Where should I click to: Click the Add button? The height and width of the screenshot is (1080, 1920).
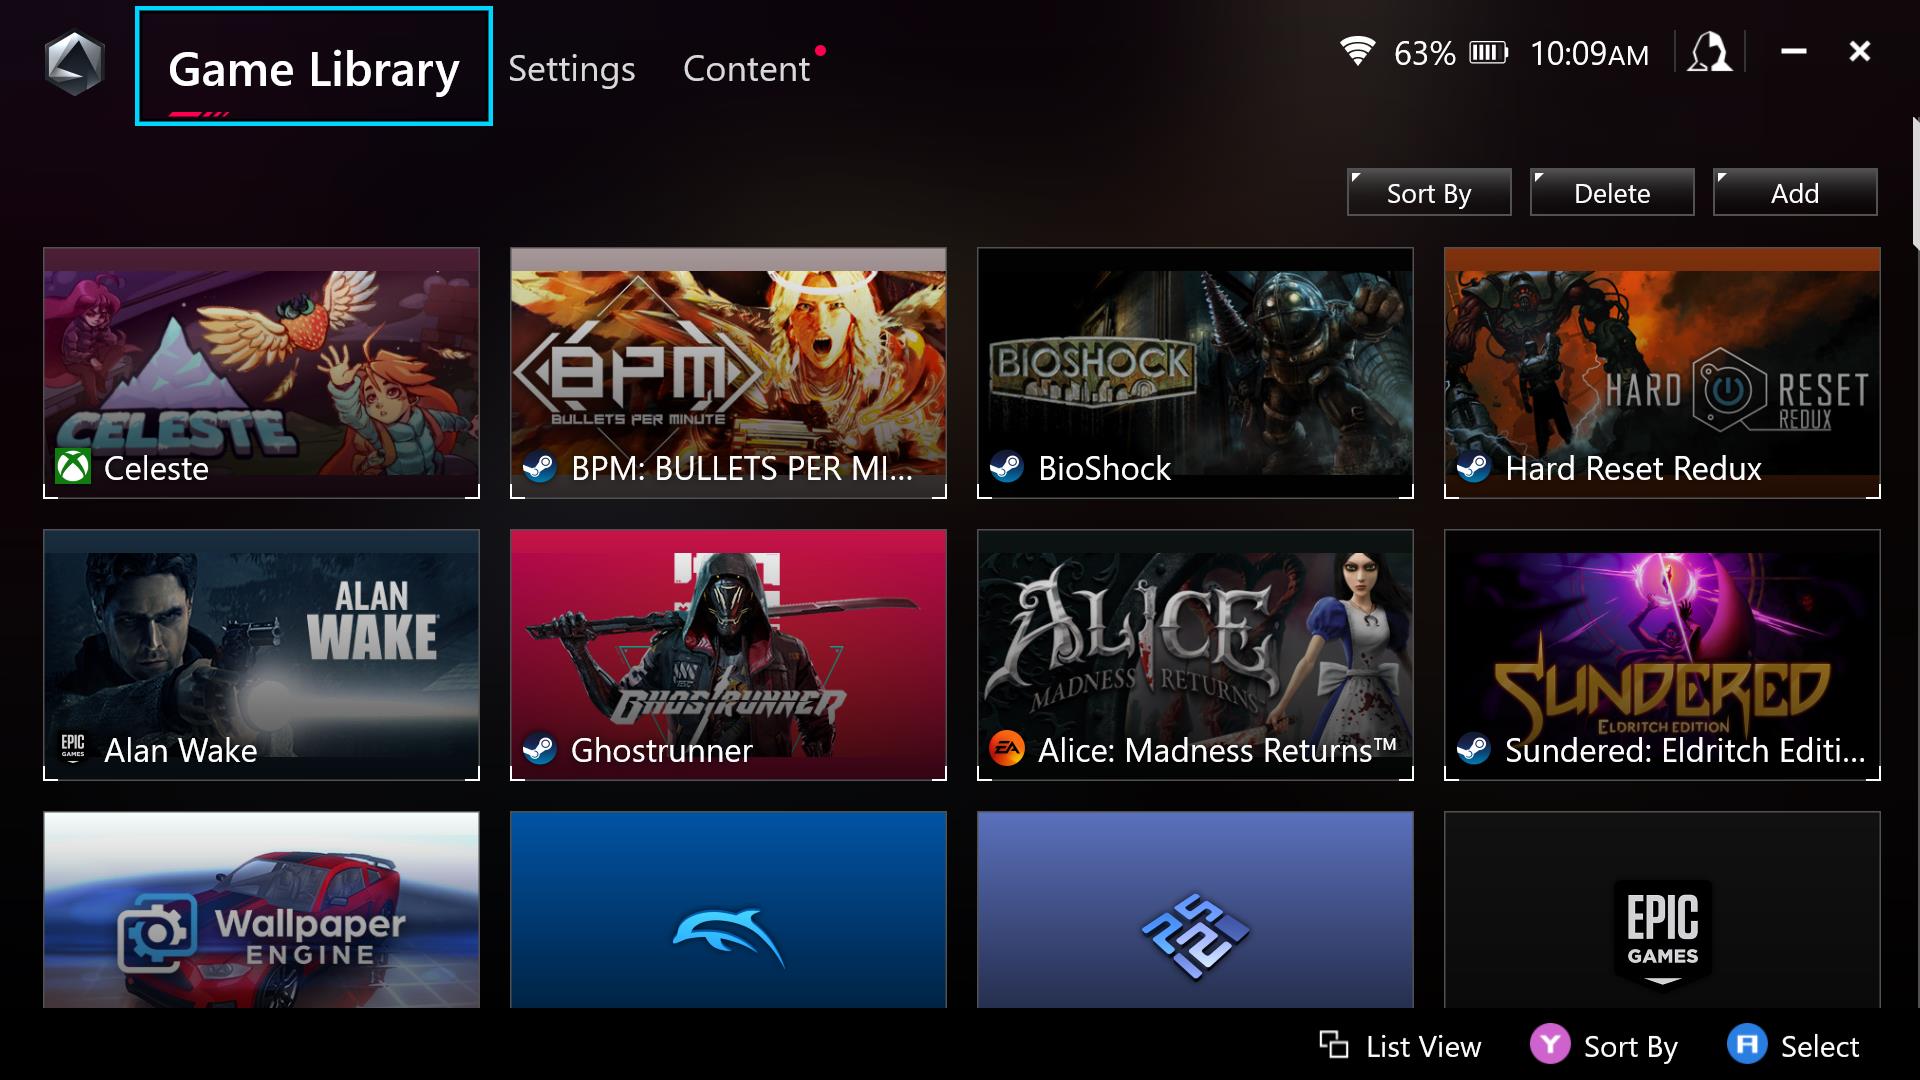(x=1795, y=193)
